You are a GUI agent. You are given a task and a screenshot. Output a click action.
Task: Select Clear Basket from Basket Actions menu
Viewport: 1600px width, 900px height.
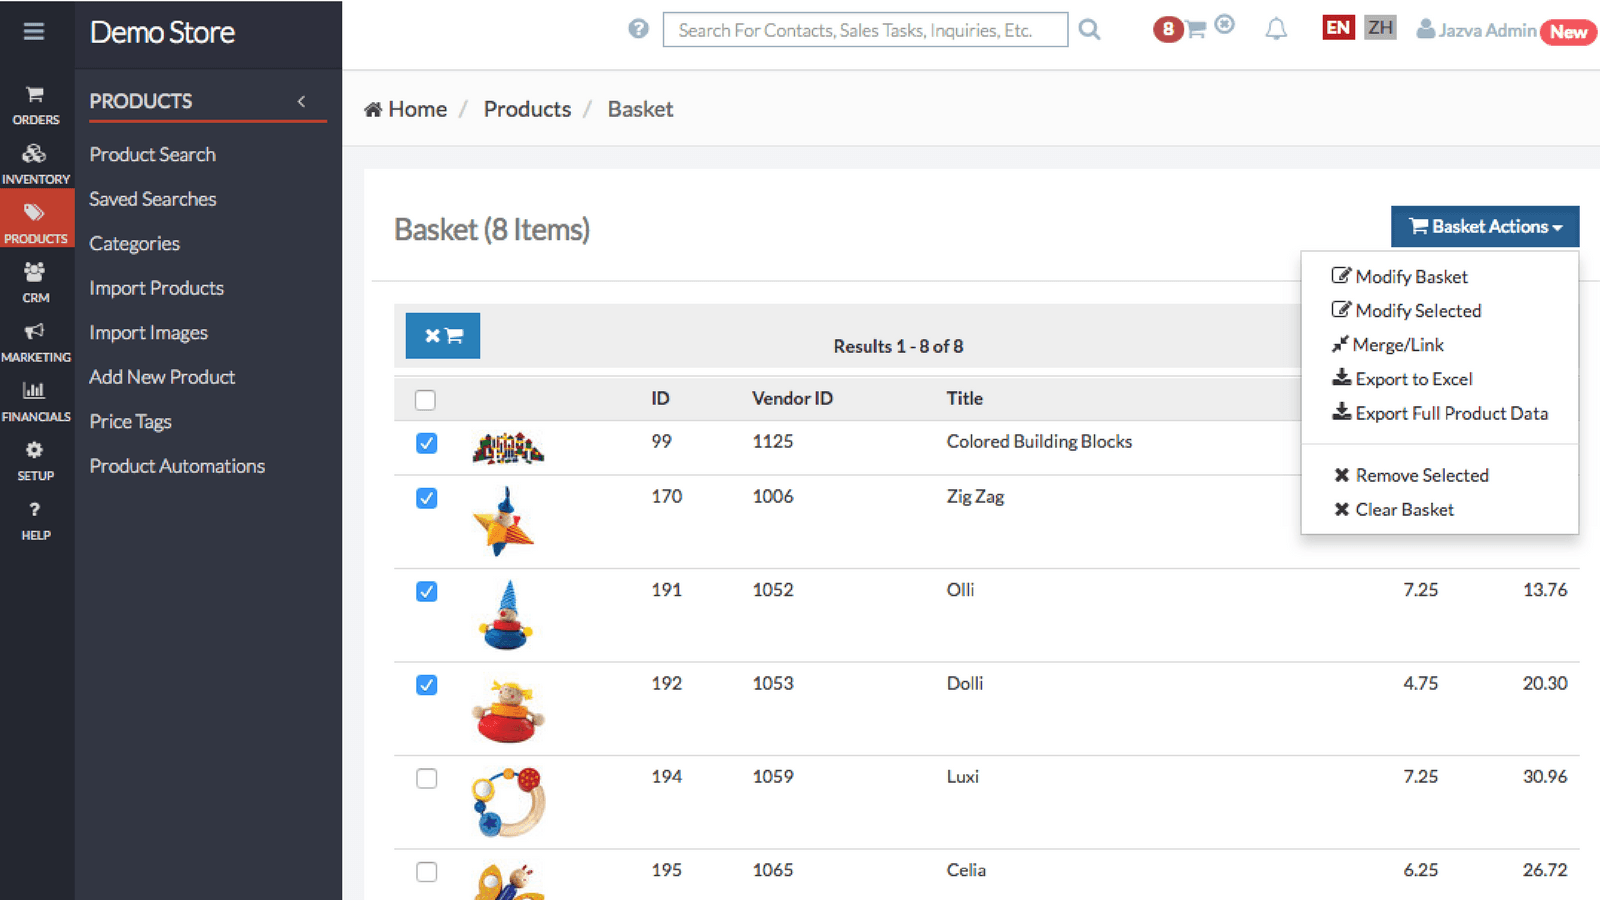pos(1403,509)
